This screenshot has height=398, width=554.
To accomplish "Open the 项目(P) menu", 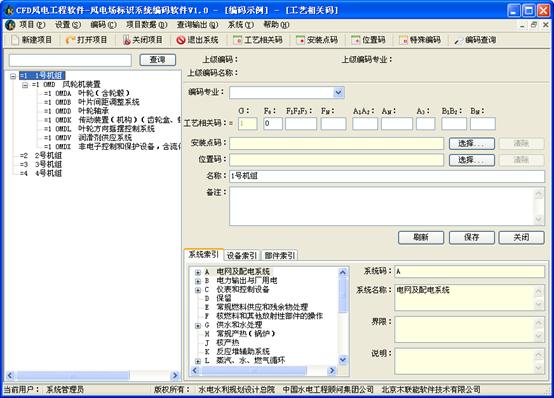I will click(x=32, y=25).
